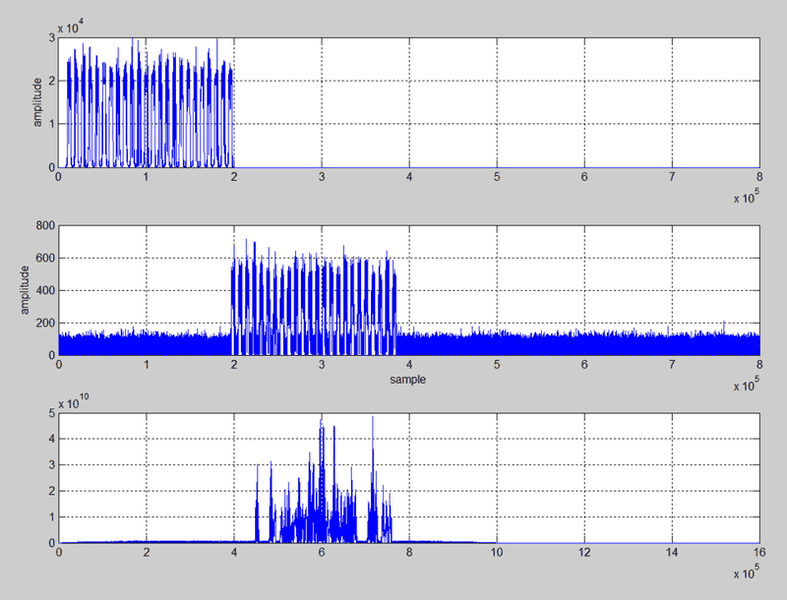
Task: Click the "600" y-axis tick on middle plot
Action: coord(44,258)
